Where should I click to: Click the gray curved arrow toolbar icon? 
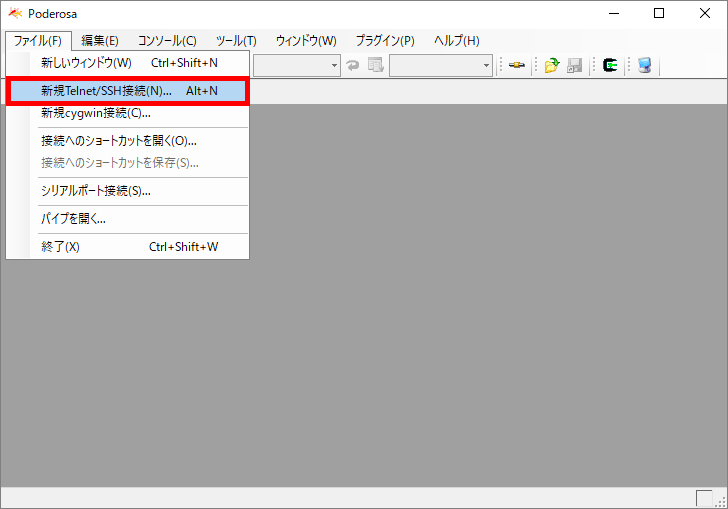[353, 65]
